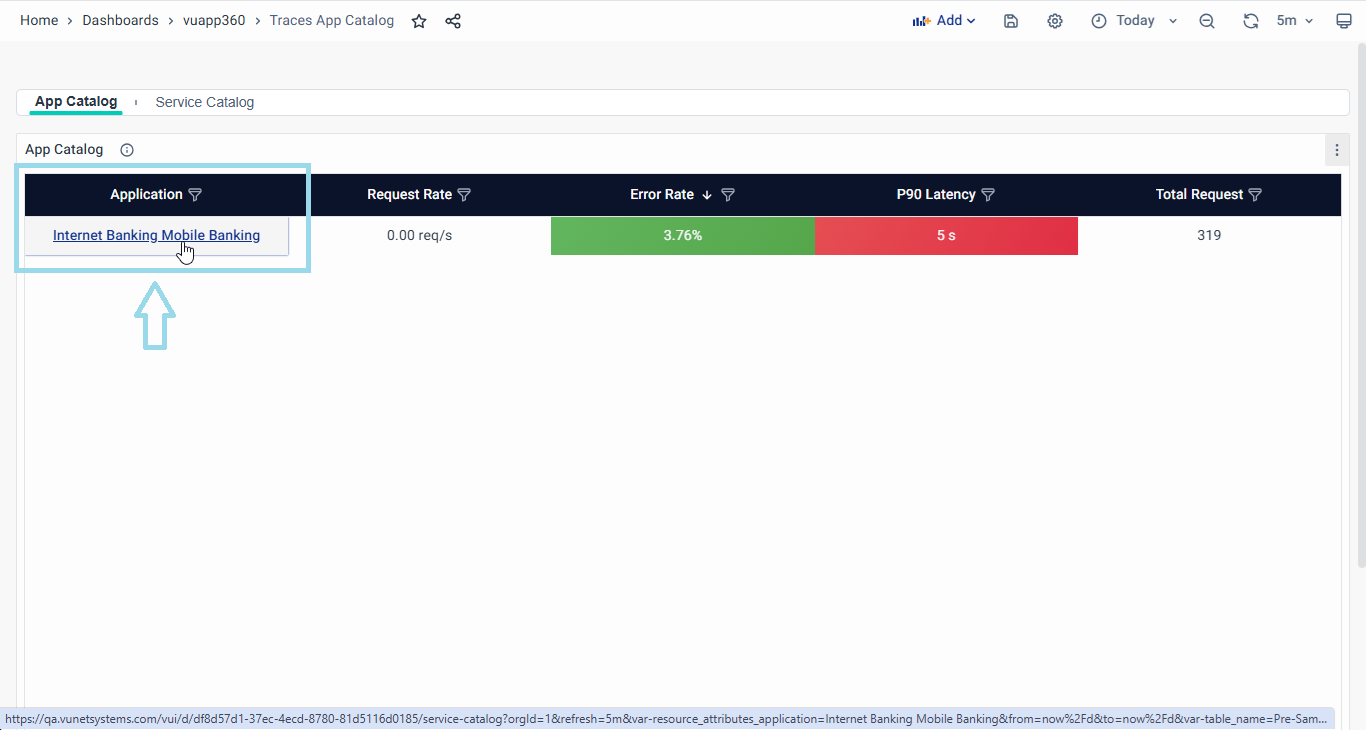Open the 5m refresh interval dropdown

point(1295,21)
